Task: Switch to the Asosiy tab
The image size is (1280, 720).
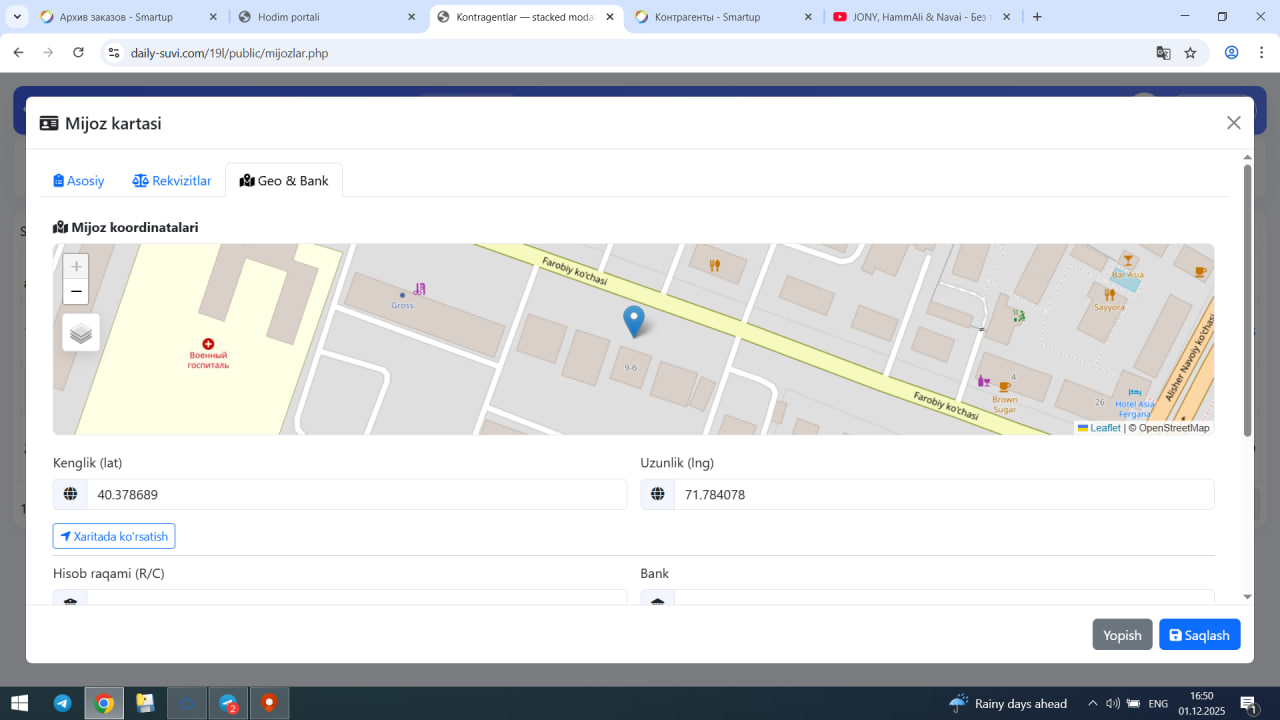Action: 79,181
